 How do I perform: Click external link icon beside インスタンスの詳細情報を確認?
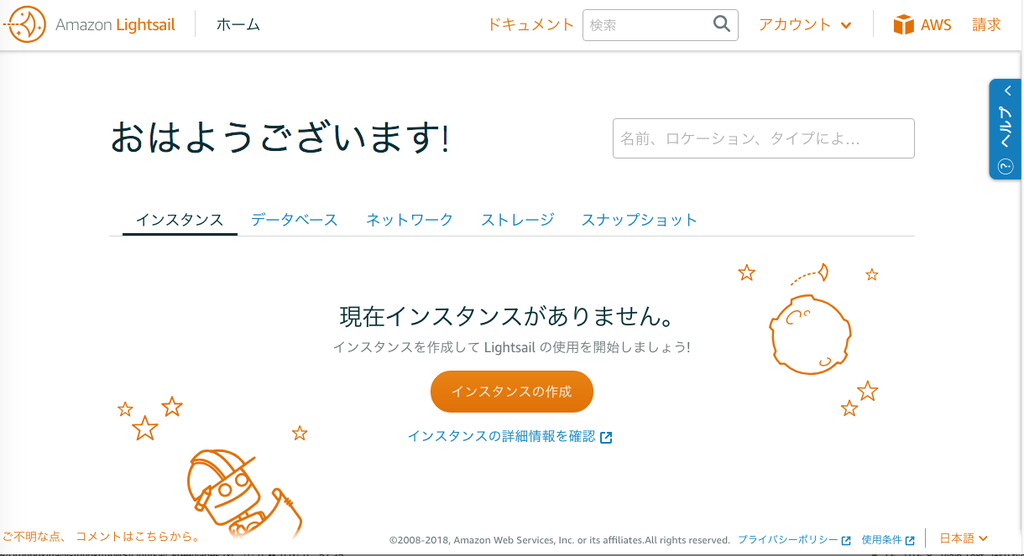tap(606, 437)
